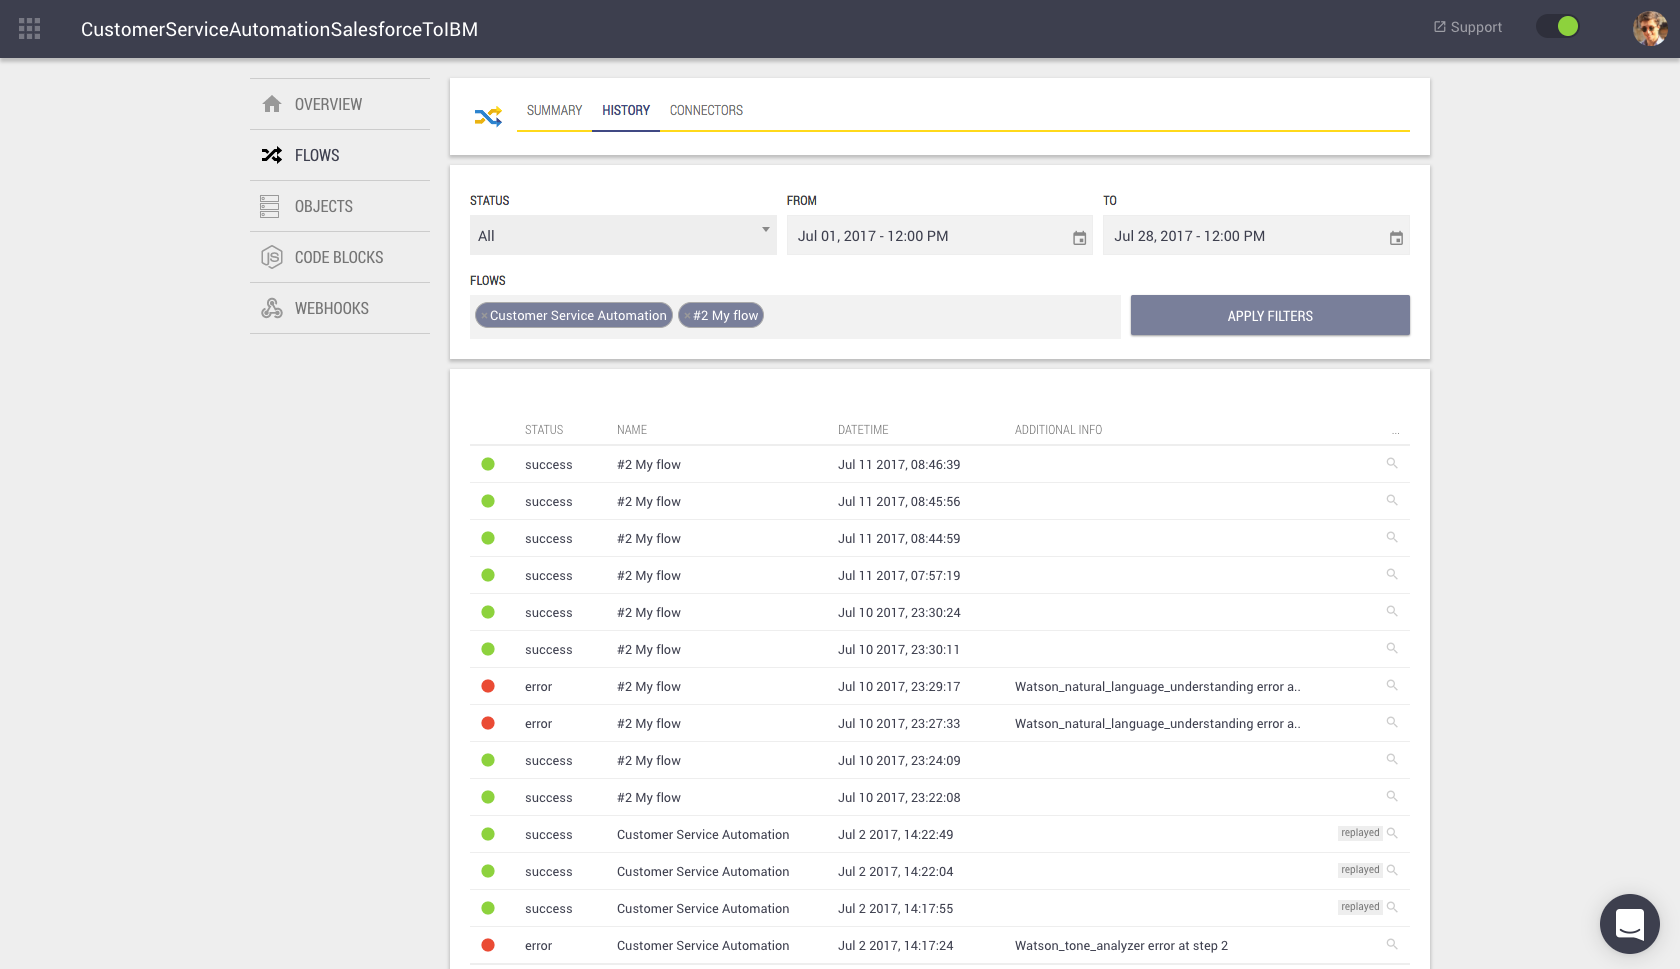Remove Customer Service Automation flow chip
Image resolution: width=1680 pixels, height=969 pixels.
click(x=484, y=316)
